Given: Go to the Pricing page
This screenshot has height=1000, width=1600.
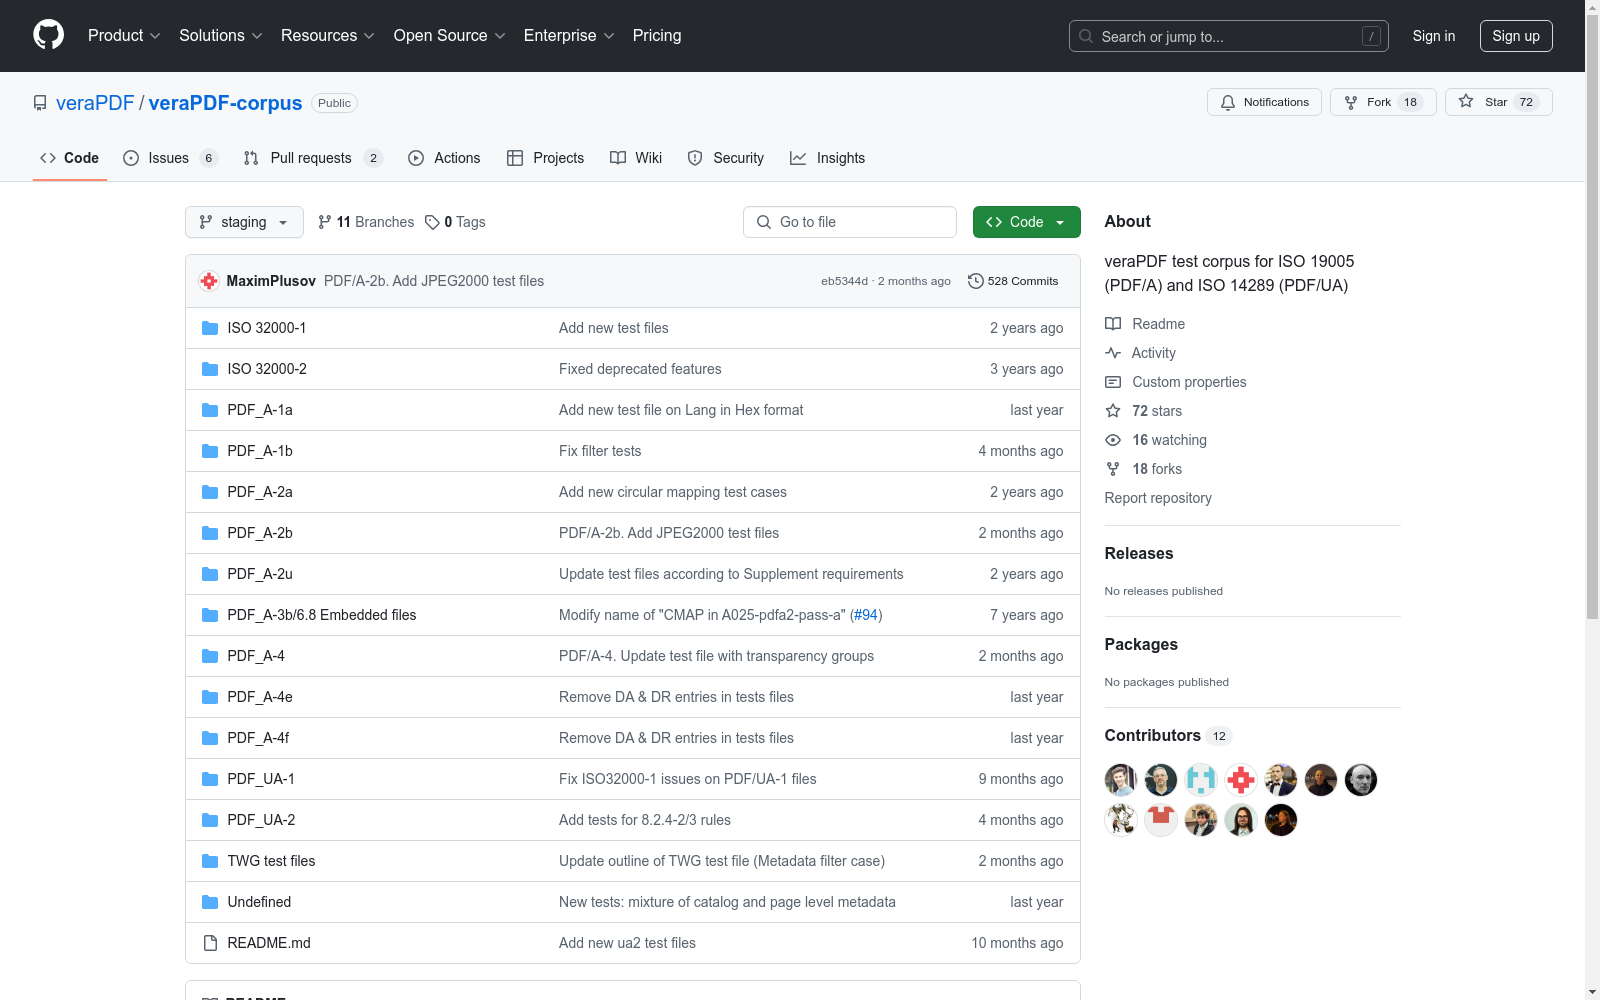Looking at the screenshot, I should [x=657, y=36].
